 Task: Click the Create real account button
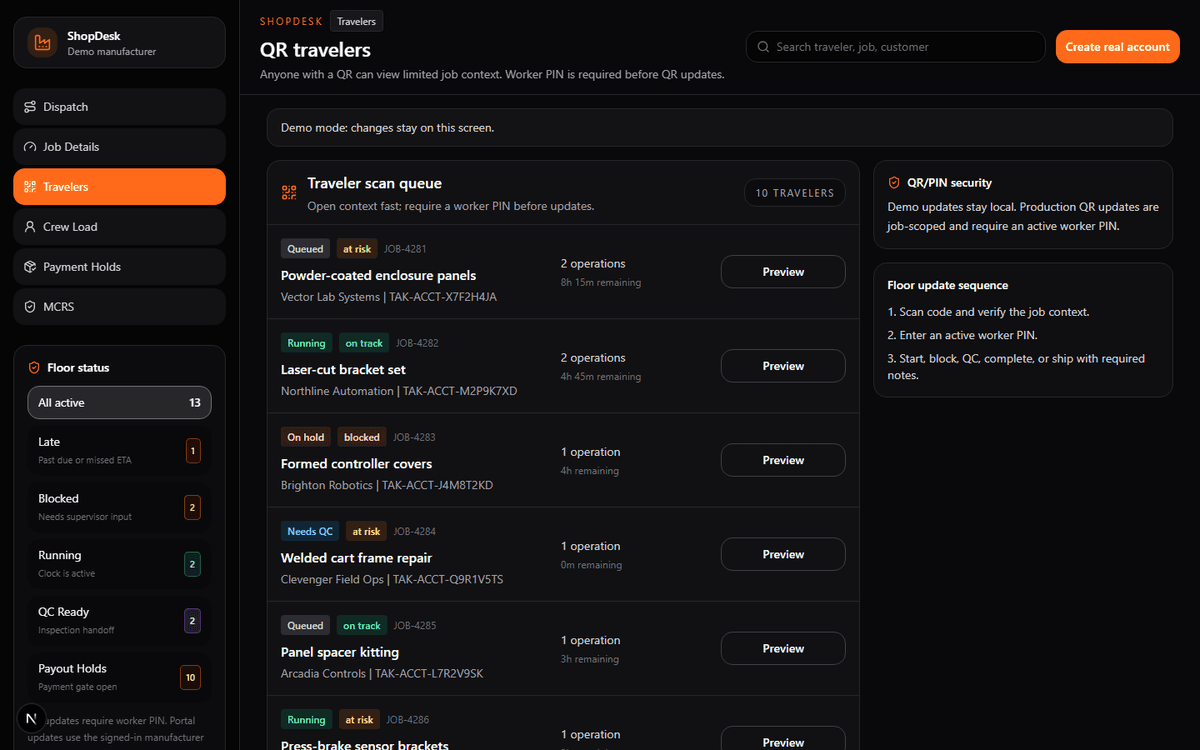pyautogui.click(x=1118, y=47)
